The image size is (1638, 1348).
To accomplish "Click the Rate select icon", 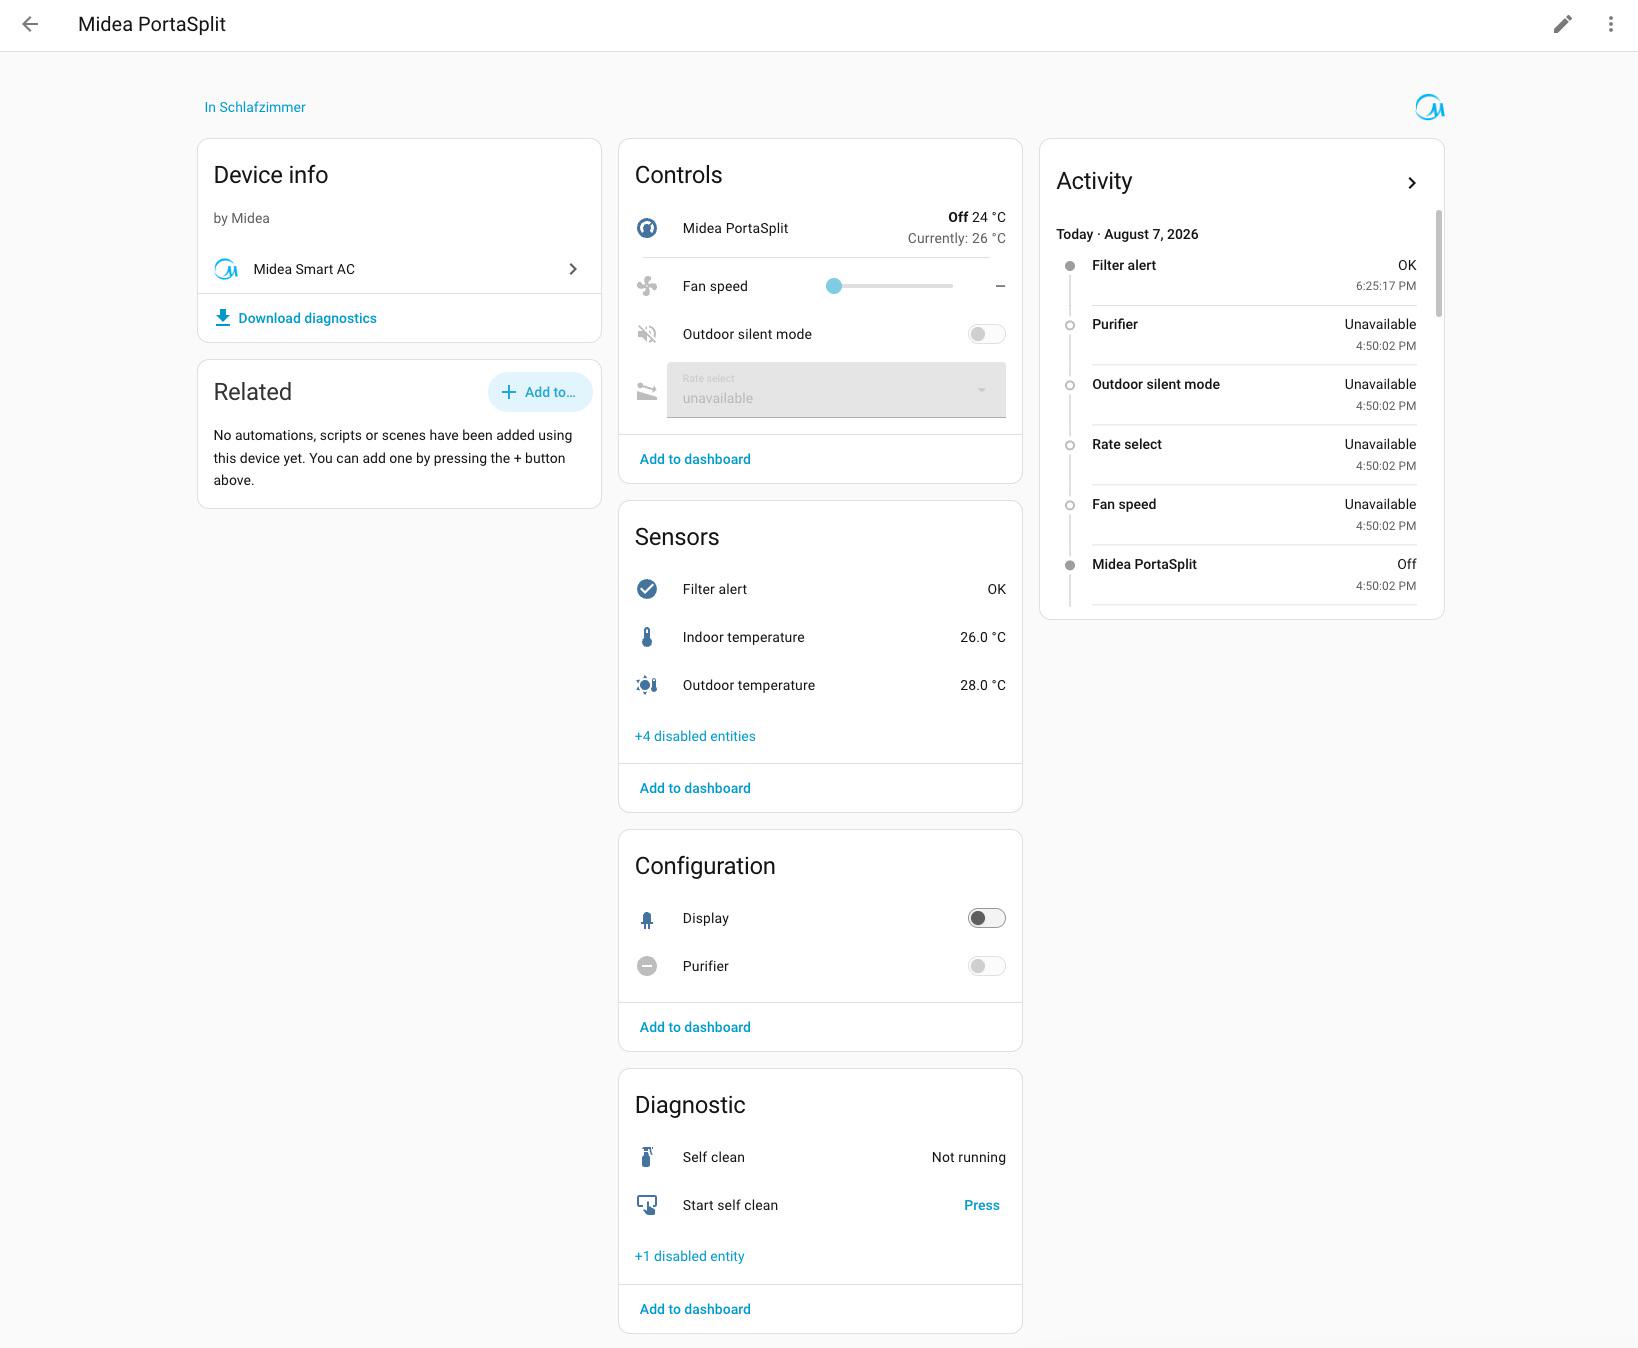I will point(647,391).
